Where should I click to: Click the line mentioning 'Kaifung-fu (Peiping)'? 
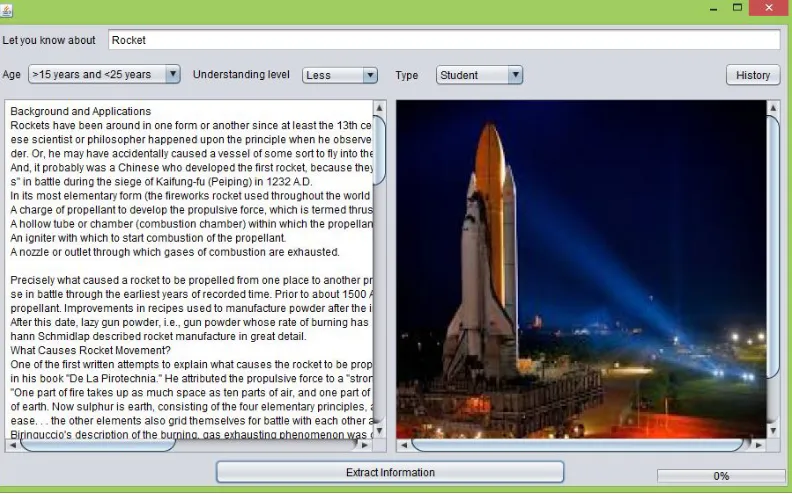161,181
